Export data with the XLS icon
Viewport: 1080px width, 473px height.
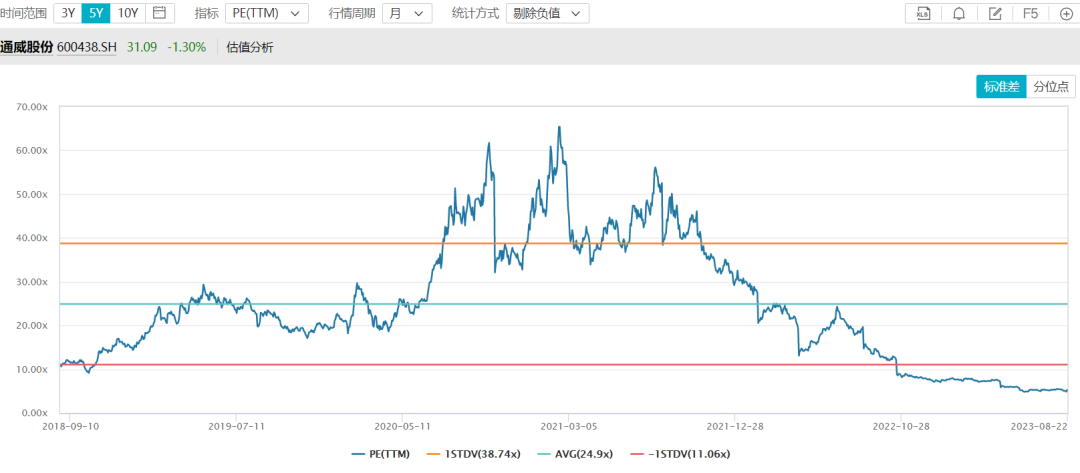(x=923, y=13)
